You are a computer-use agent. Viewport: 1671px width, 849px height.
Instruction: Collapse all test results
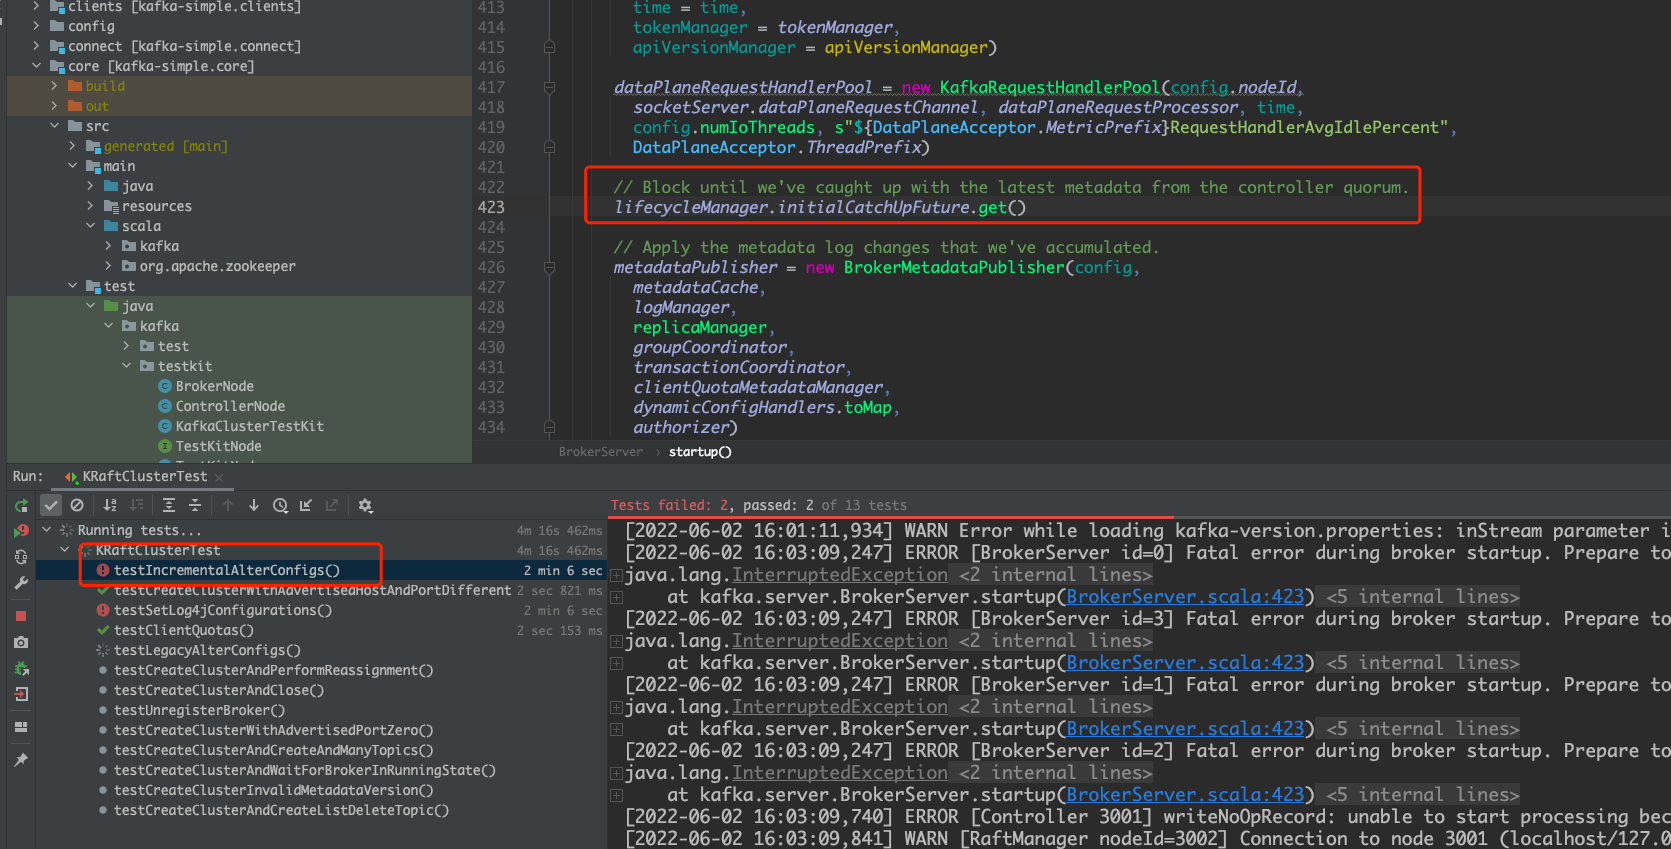pos(195,506)
